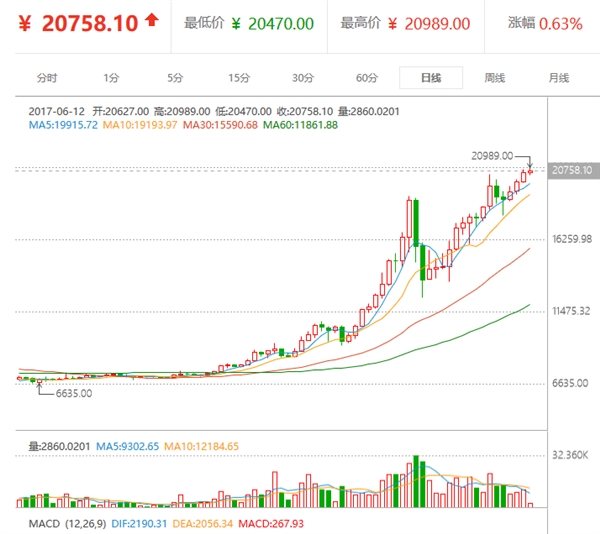Open the 月线 monthly chart tab

[x=558, y=78]
